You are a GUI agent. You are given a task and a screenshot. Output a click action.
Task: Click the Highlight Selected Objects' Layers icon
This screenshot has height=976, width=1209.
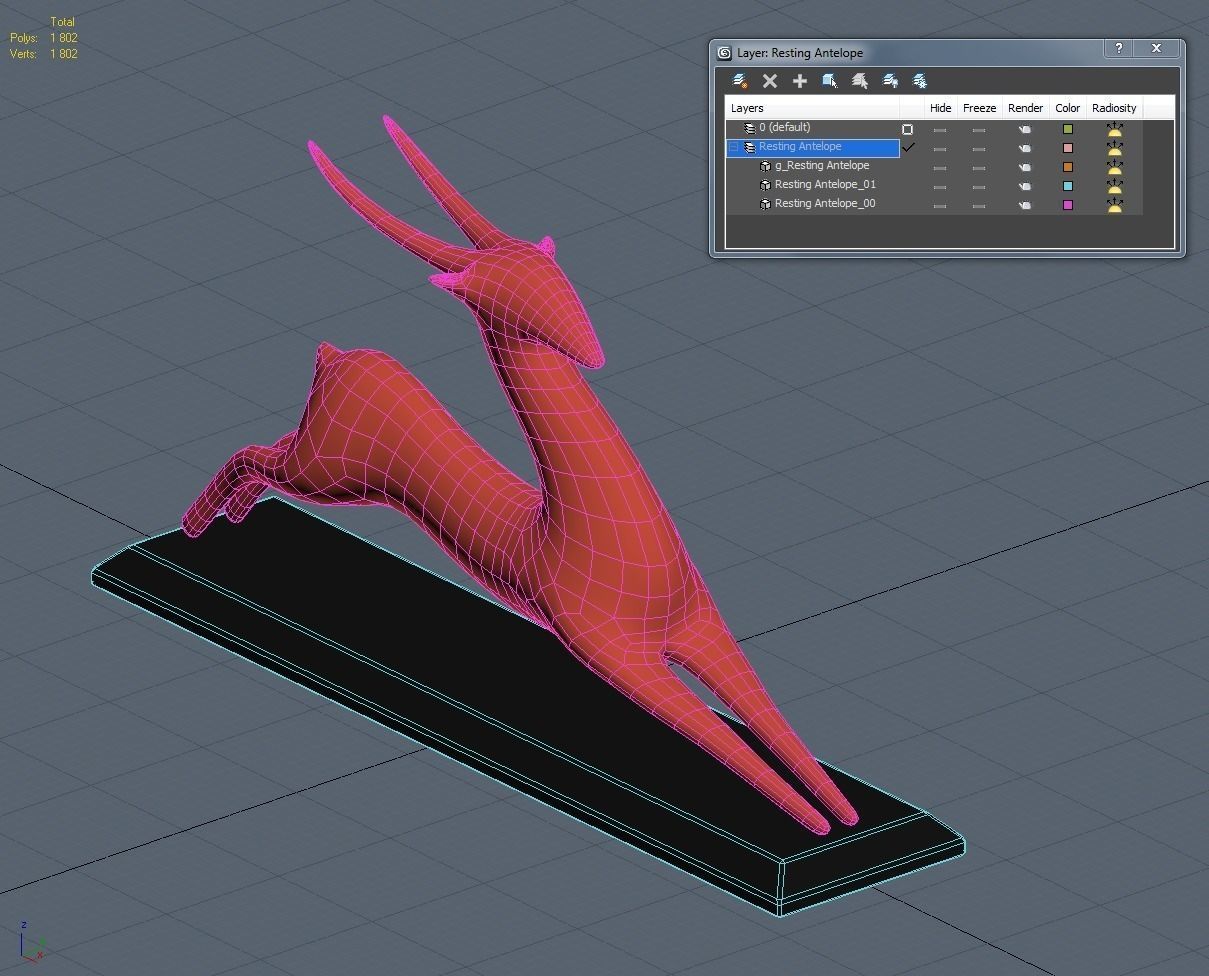tap(860, 81)
